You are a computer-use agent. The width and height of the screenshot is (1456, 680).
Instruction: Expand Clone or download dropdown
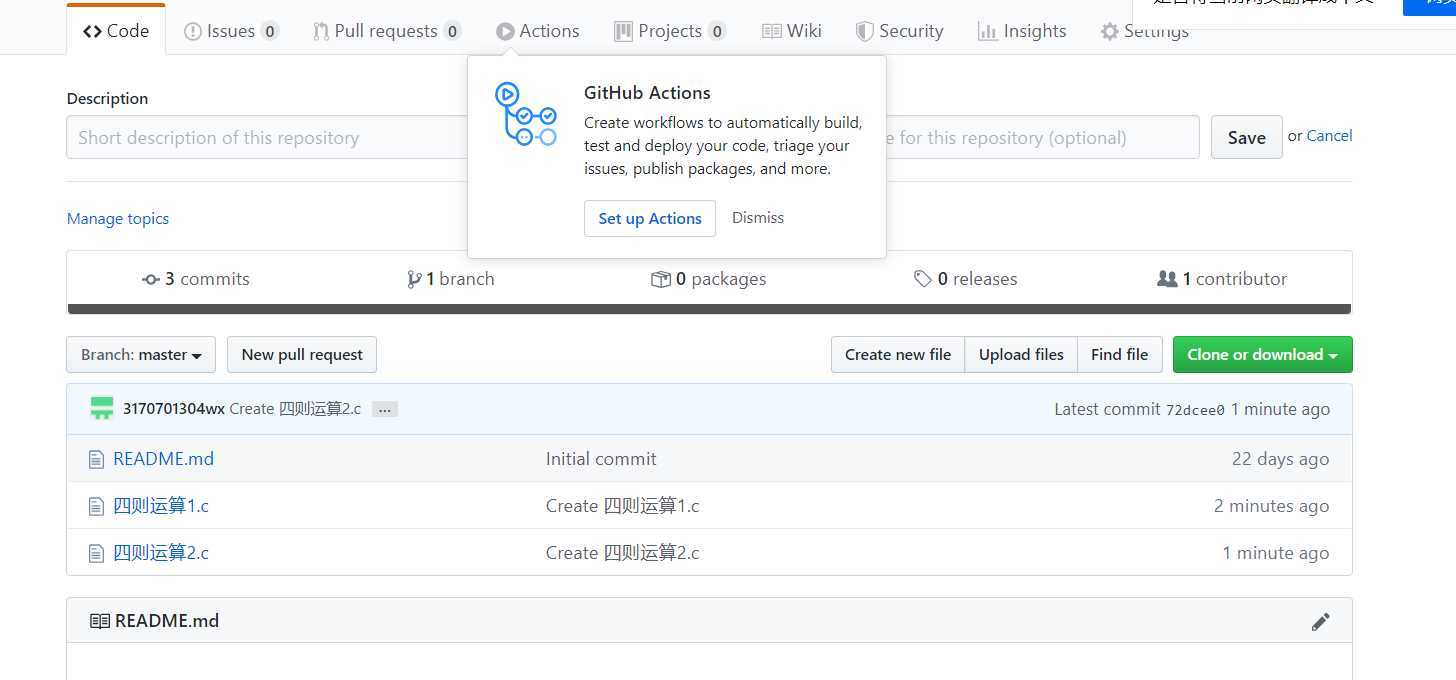click(x=1263, y=355)
